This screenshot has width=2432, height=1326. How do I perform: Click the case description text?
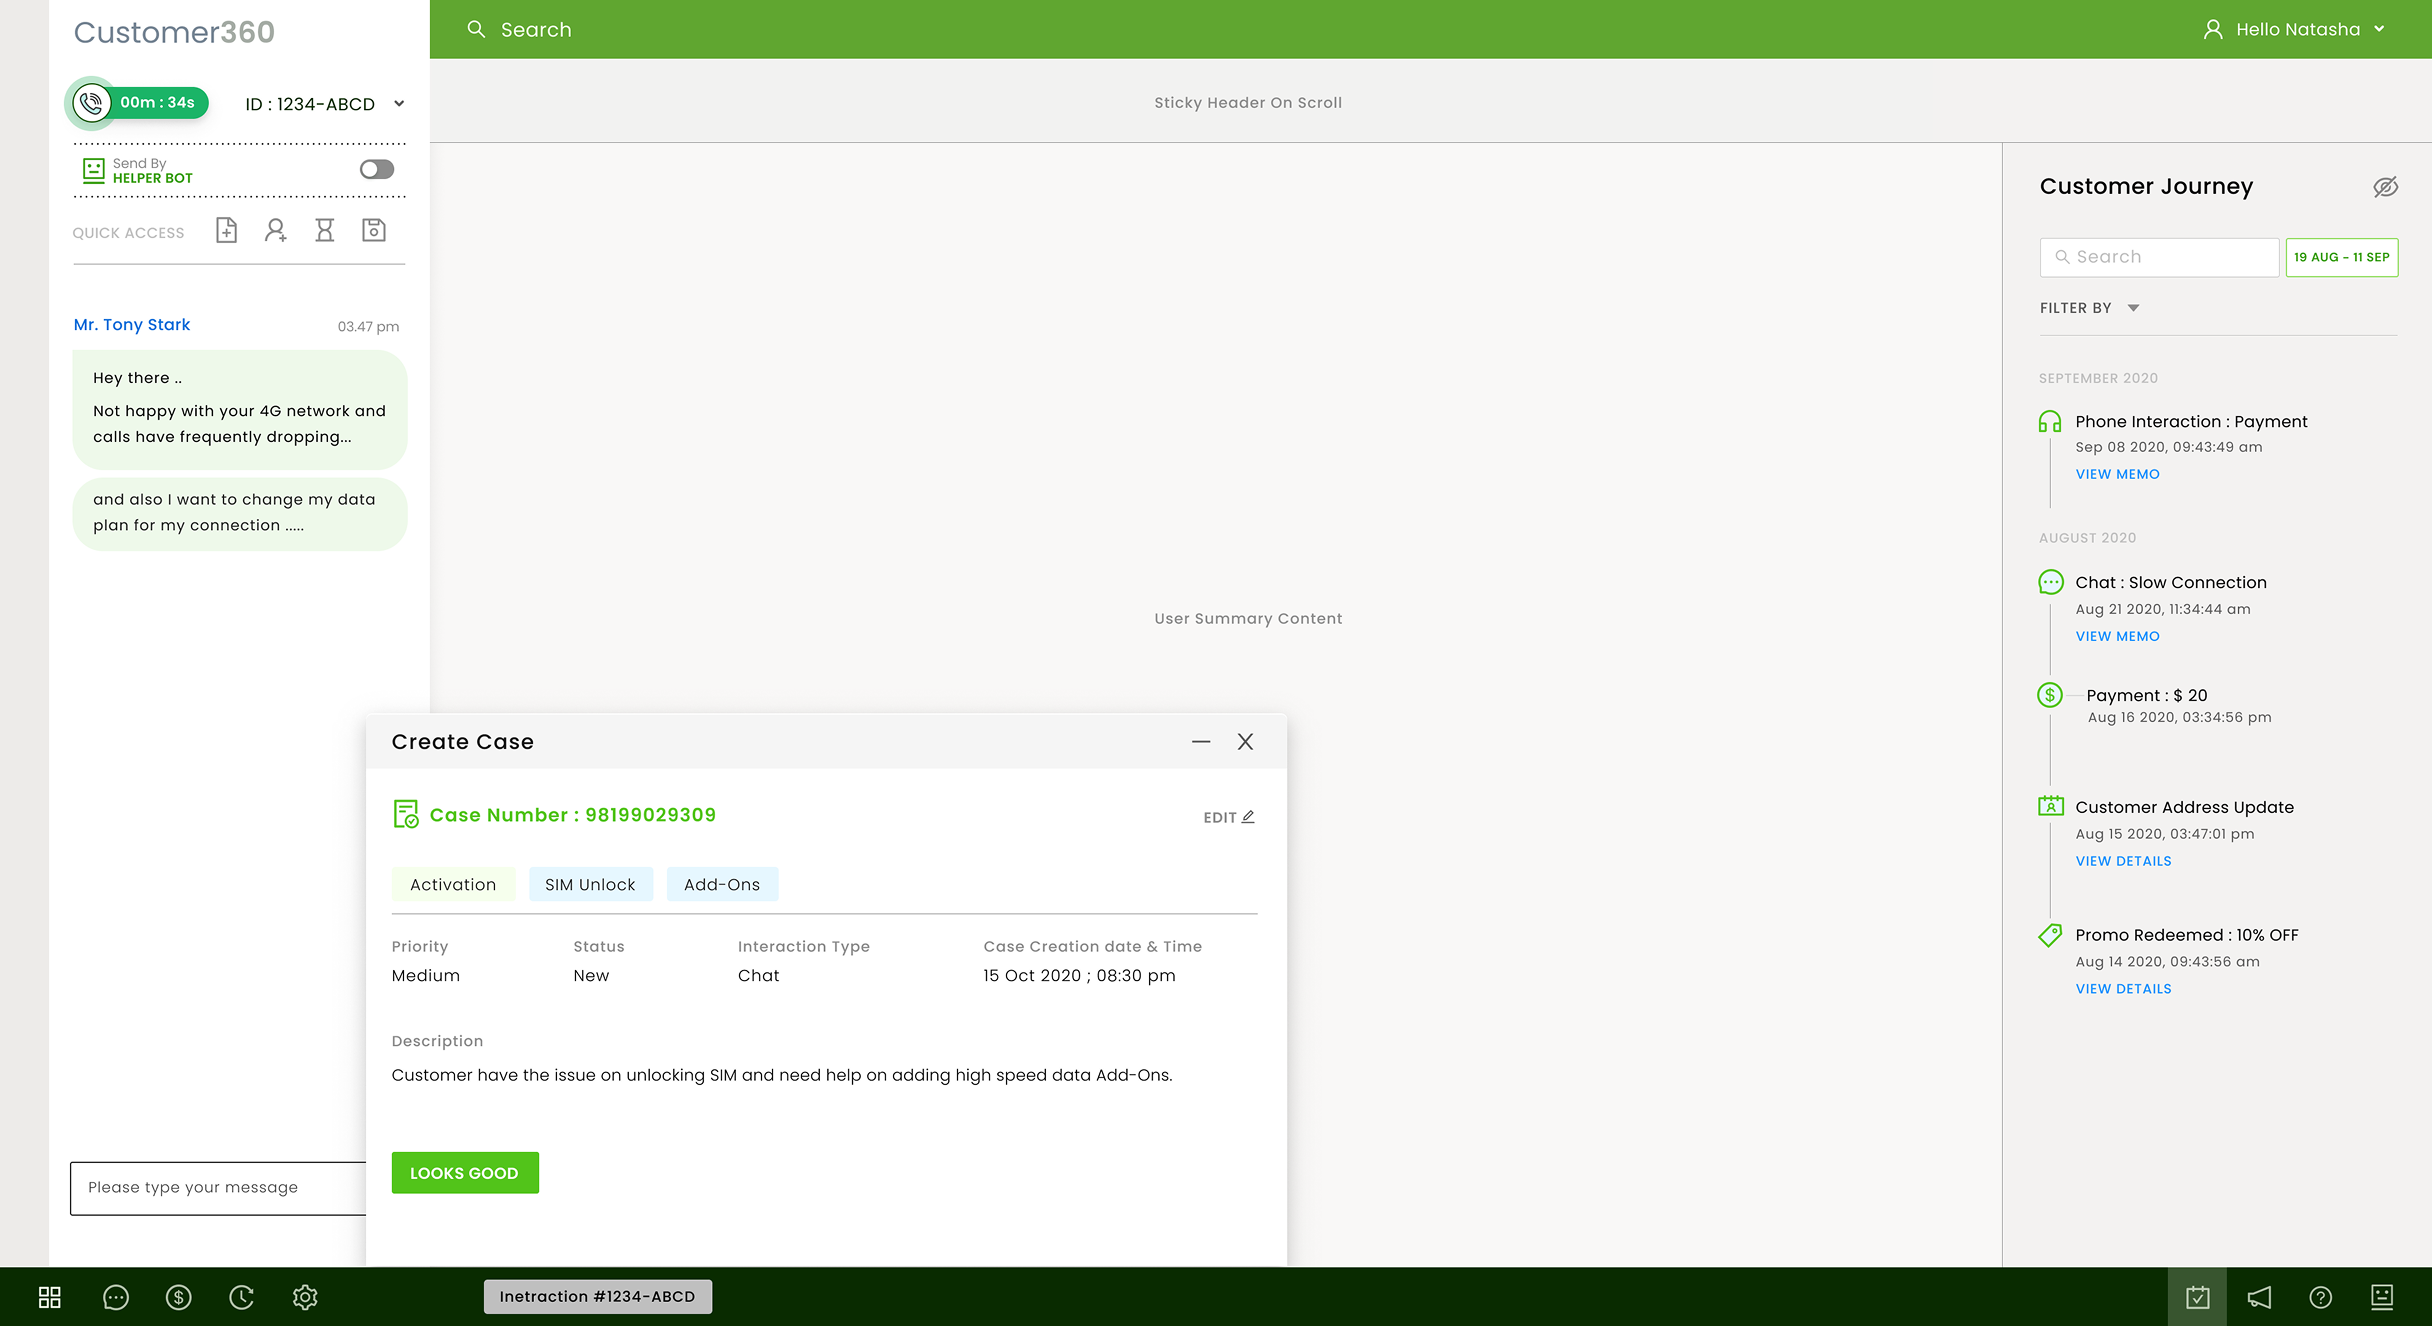(782, 1075)
